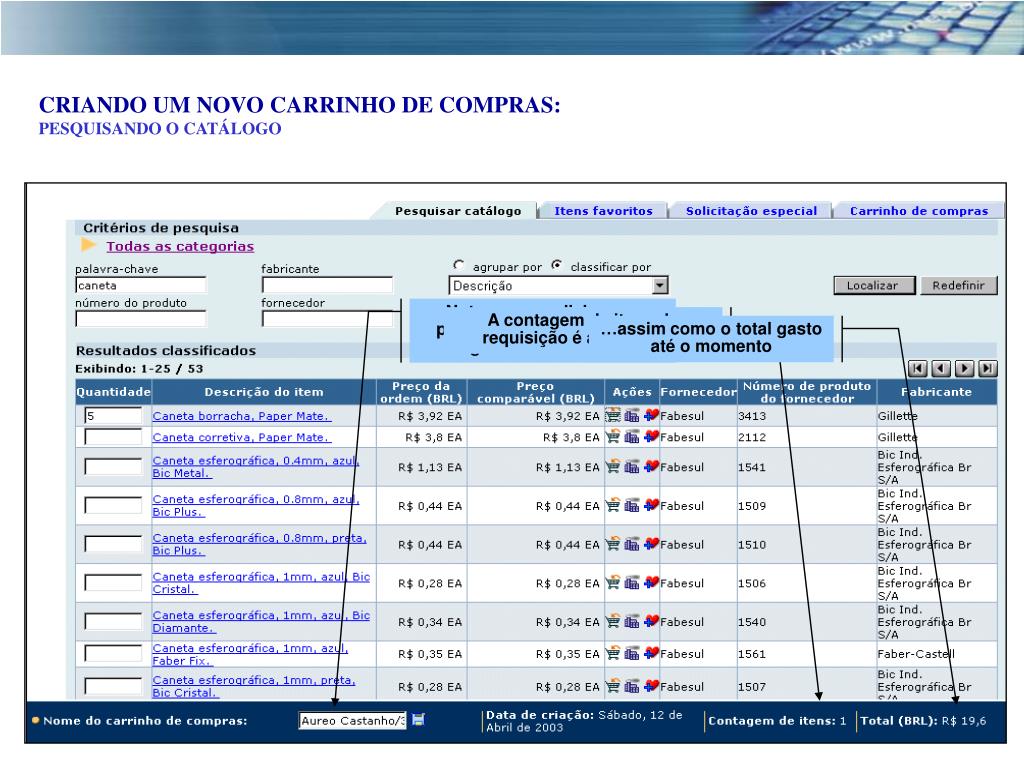This screenshot has width=1024, height=768.
Task: Click supplier product number 1561
Action: (x=752, y=654)
